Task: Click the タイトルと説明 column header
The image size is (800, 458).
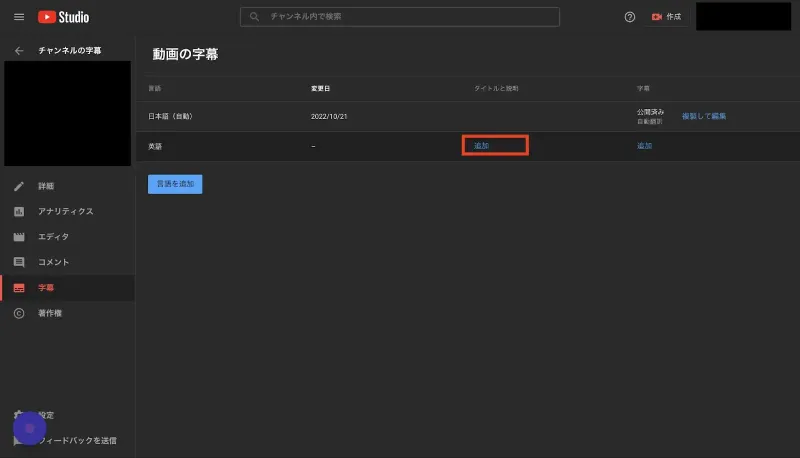Action: [x=496, y=89]
